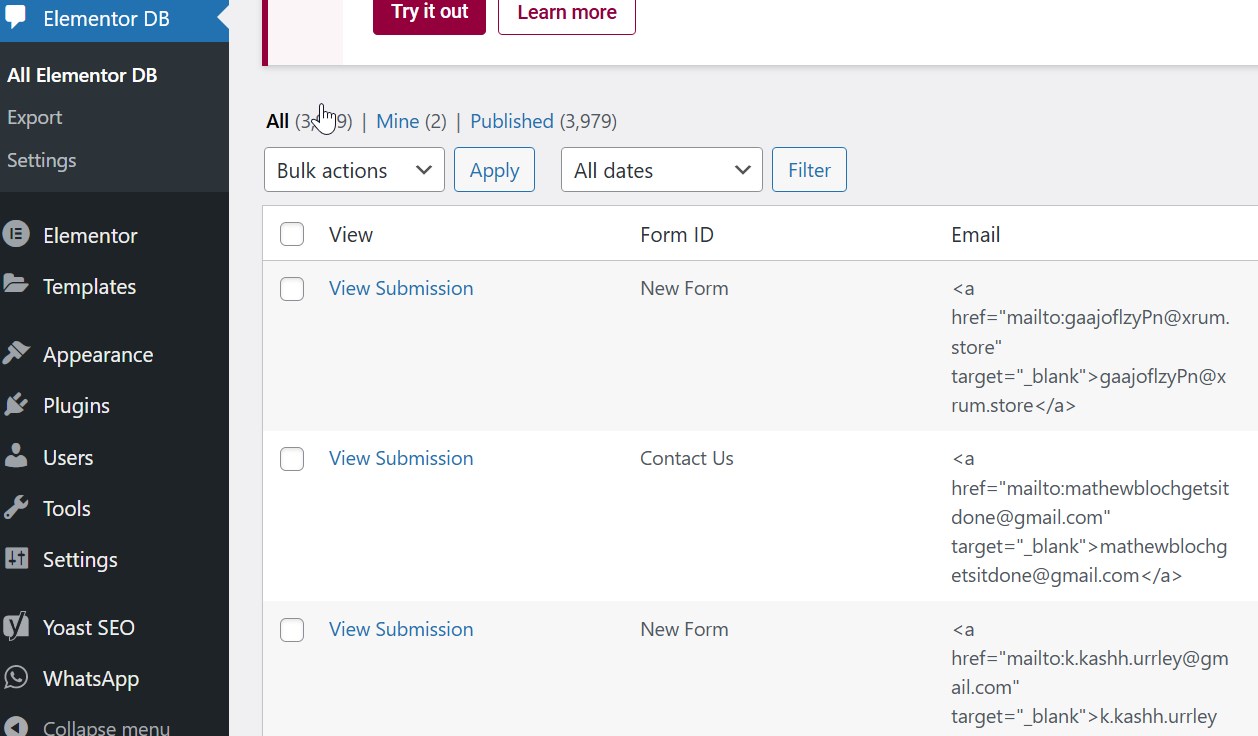Open the Export submenu item

click(x=35, y=117)
